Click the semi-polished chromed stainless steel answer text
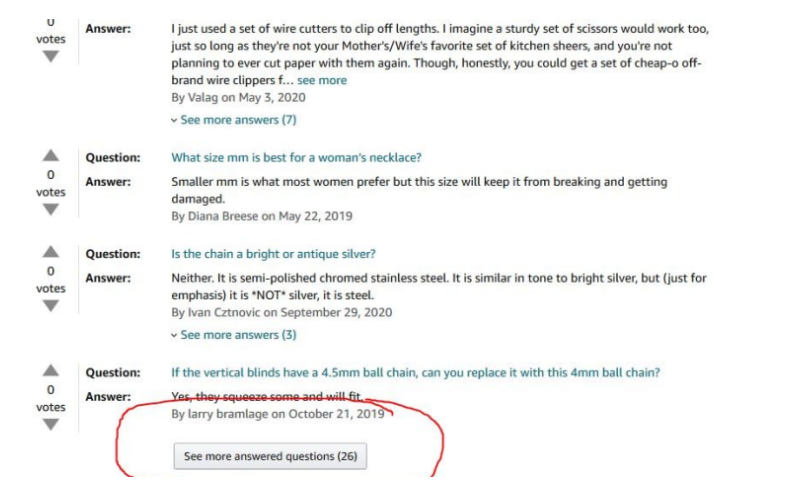 (x=418, y=278)
